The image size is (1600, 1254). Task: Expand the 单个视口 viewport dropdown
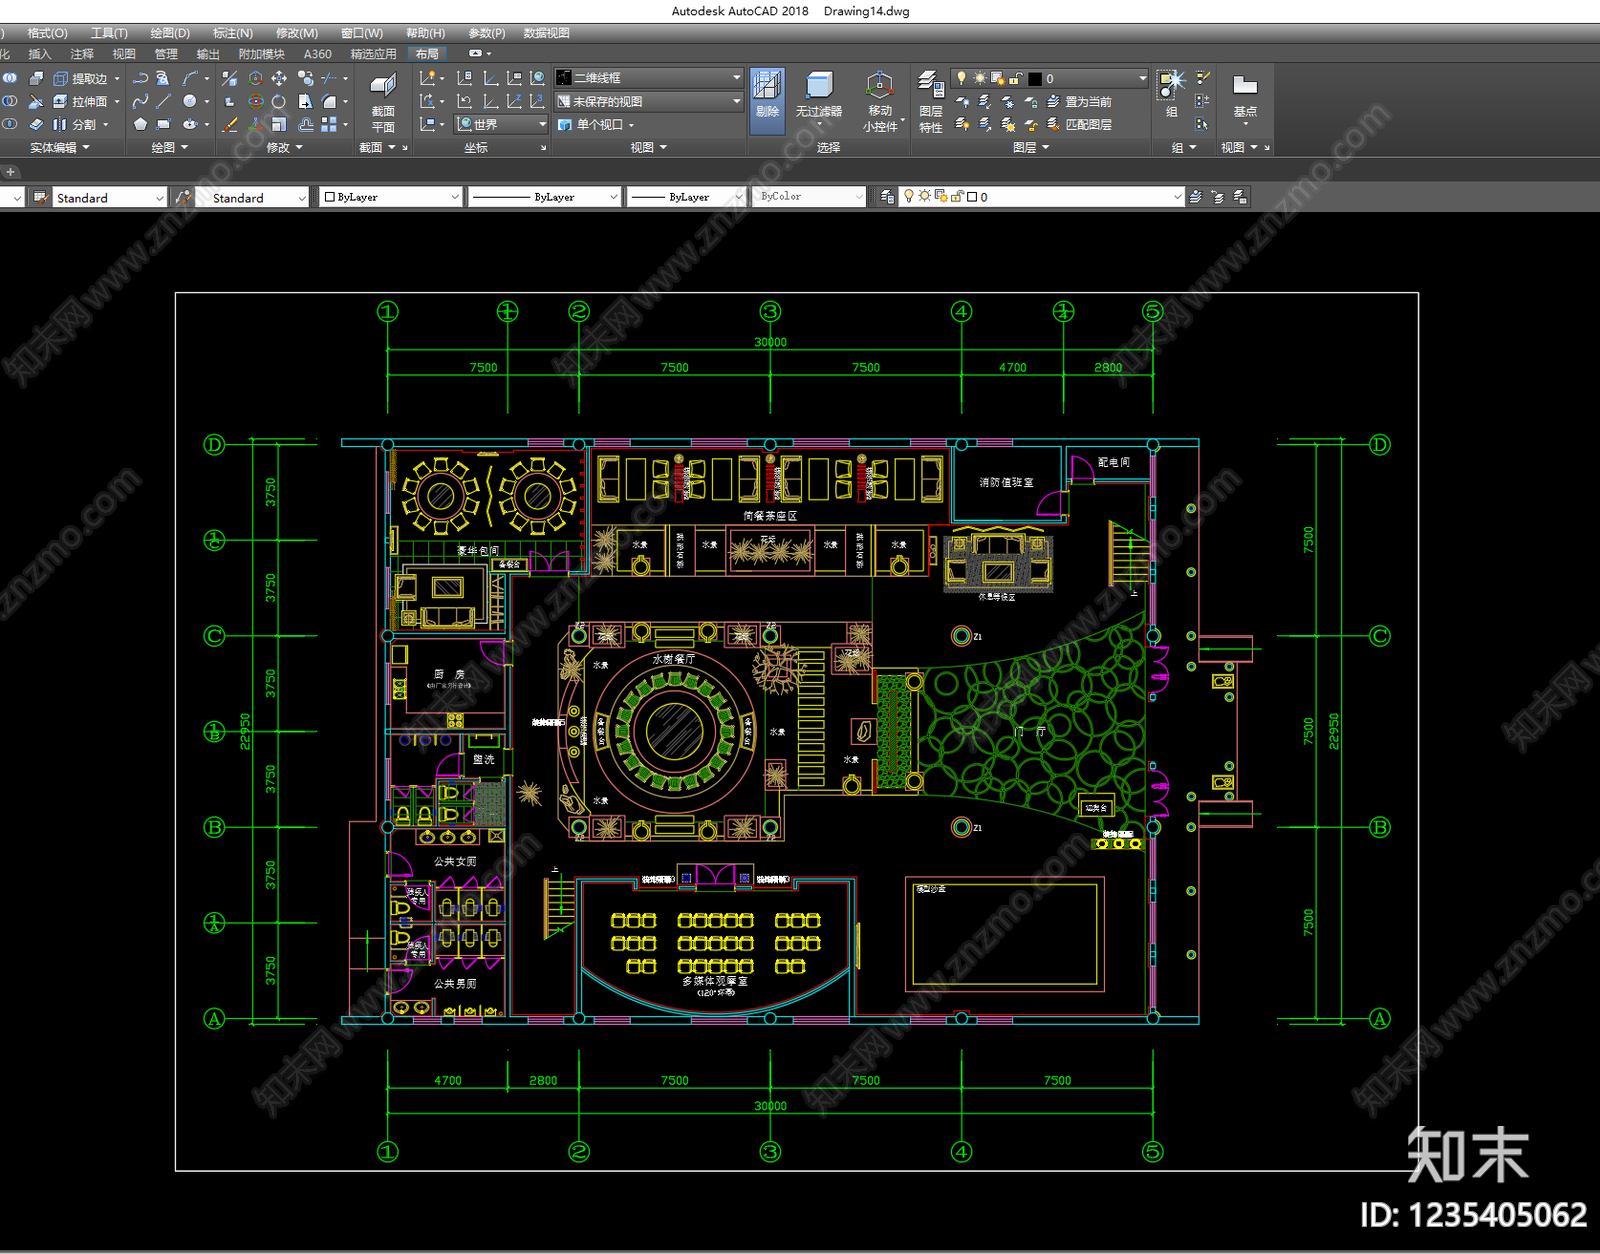(596, 124)
